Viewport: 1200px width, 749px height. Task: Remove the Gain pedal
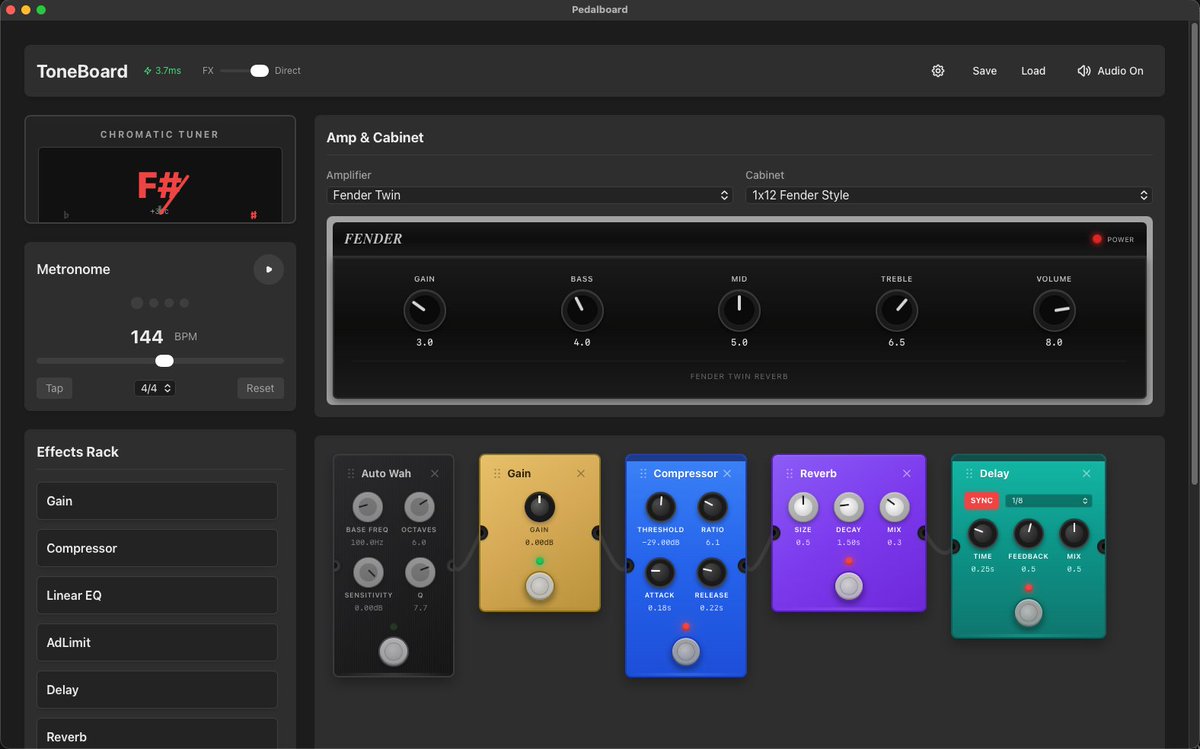coord(581,474)
